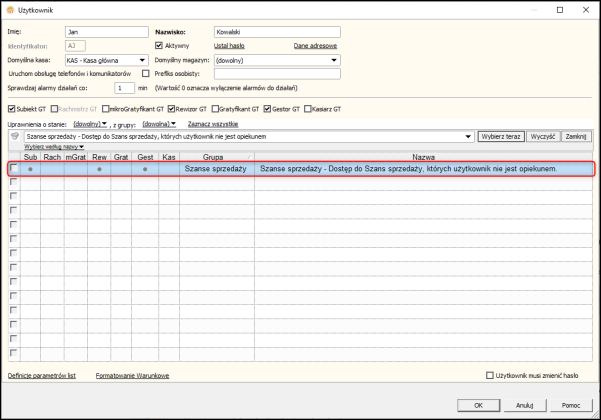Click the Rew column header
The width and height of the screenshot is (601, 420).
click(99, 157)
